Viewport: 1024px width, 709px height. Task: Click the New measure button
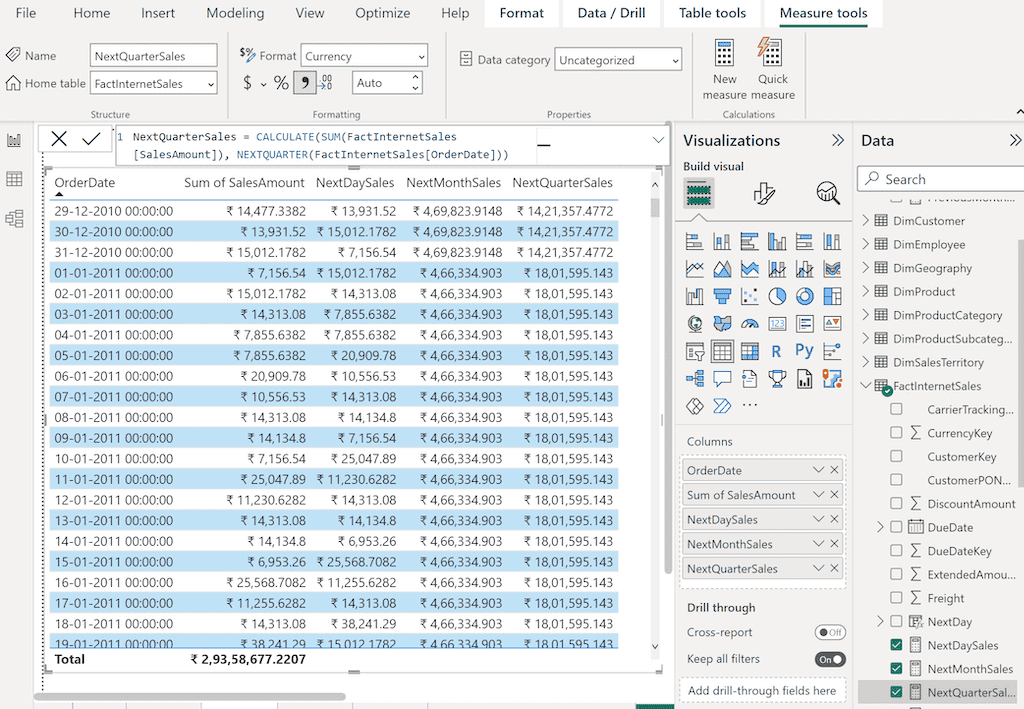[x=724, y=68]
